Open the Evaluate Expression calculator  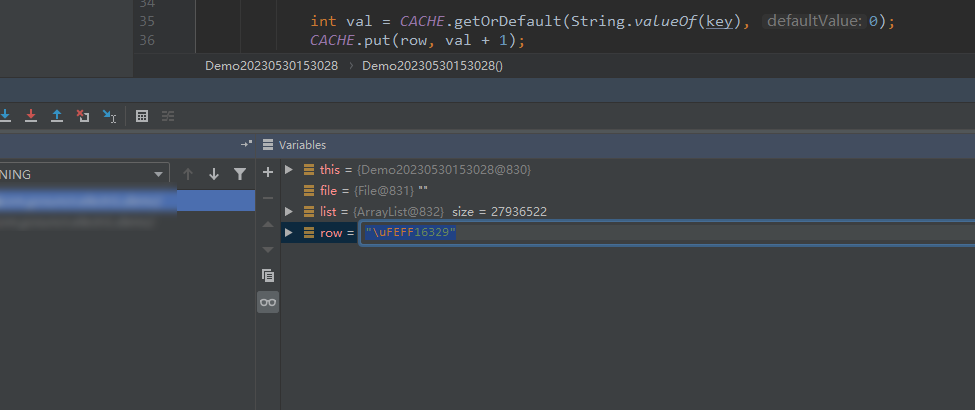coord(142,116)
